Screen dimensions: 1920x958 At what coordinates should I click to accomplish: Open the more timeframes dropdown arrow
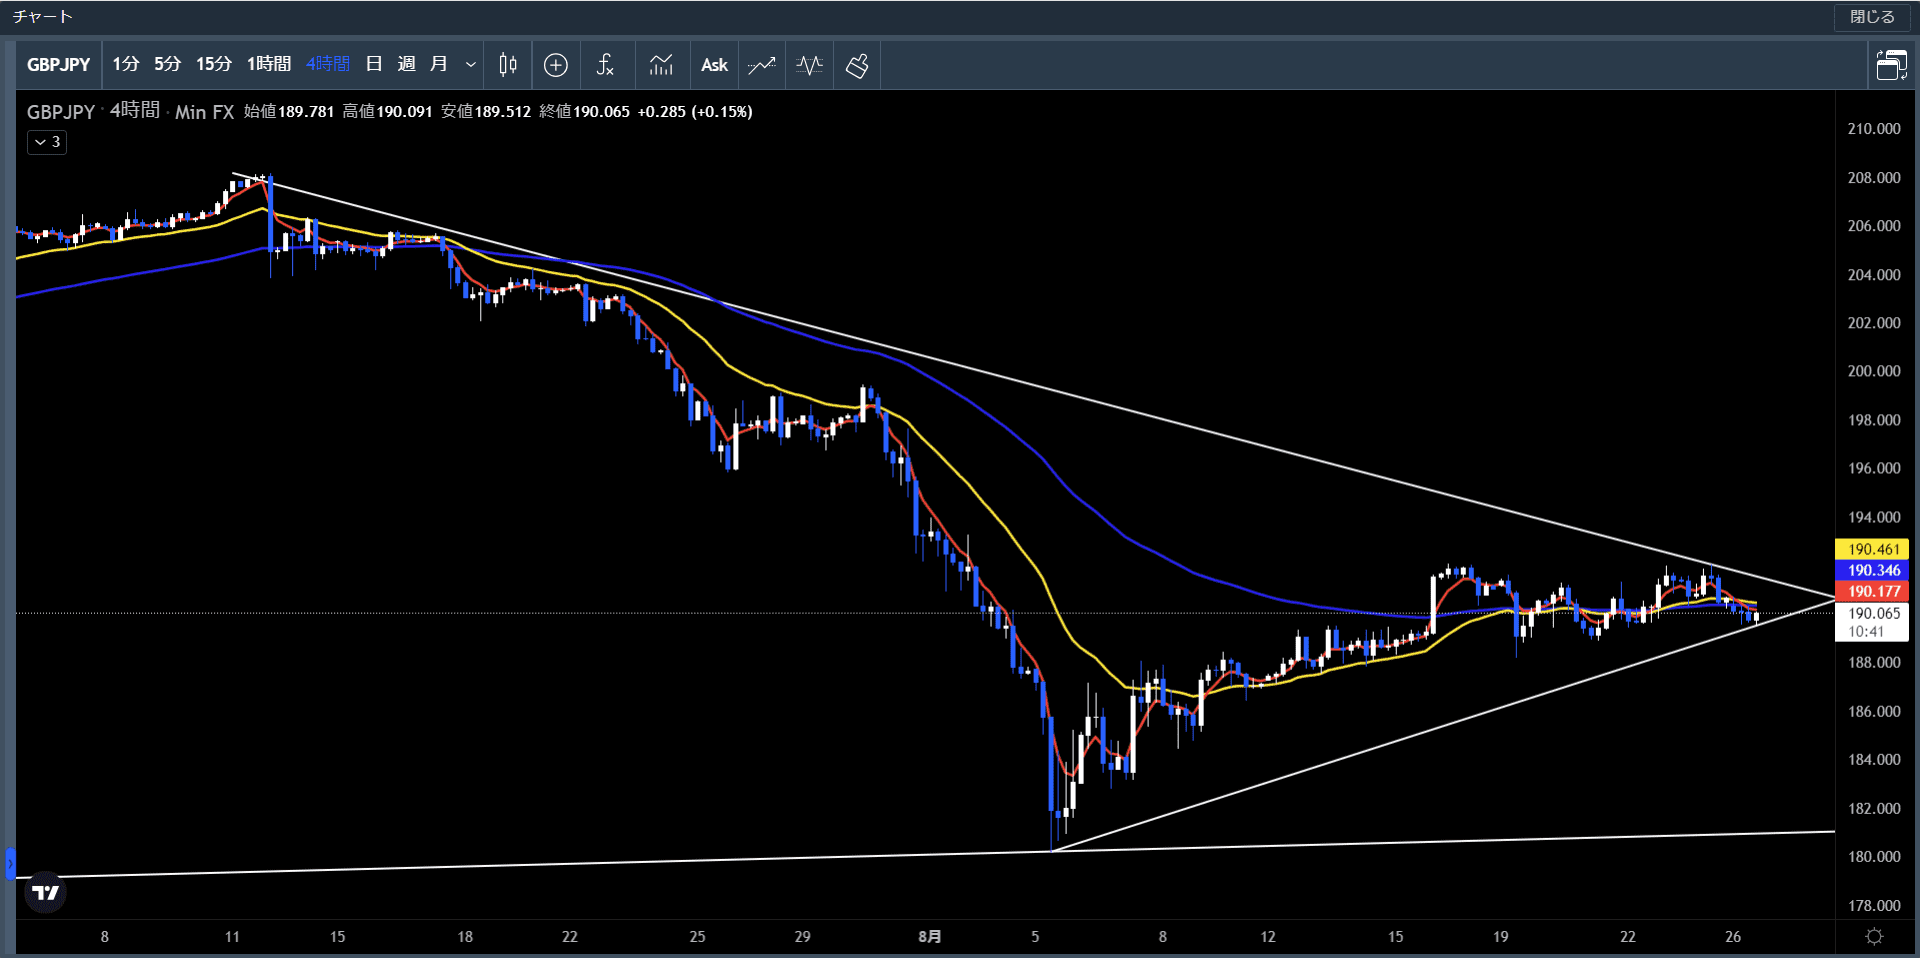pyautogui.click(x=470, y=65)
